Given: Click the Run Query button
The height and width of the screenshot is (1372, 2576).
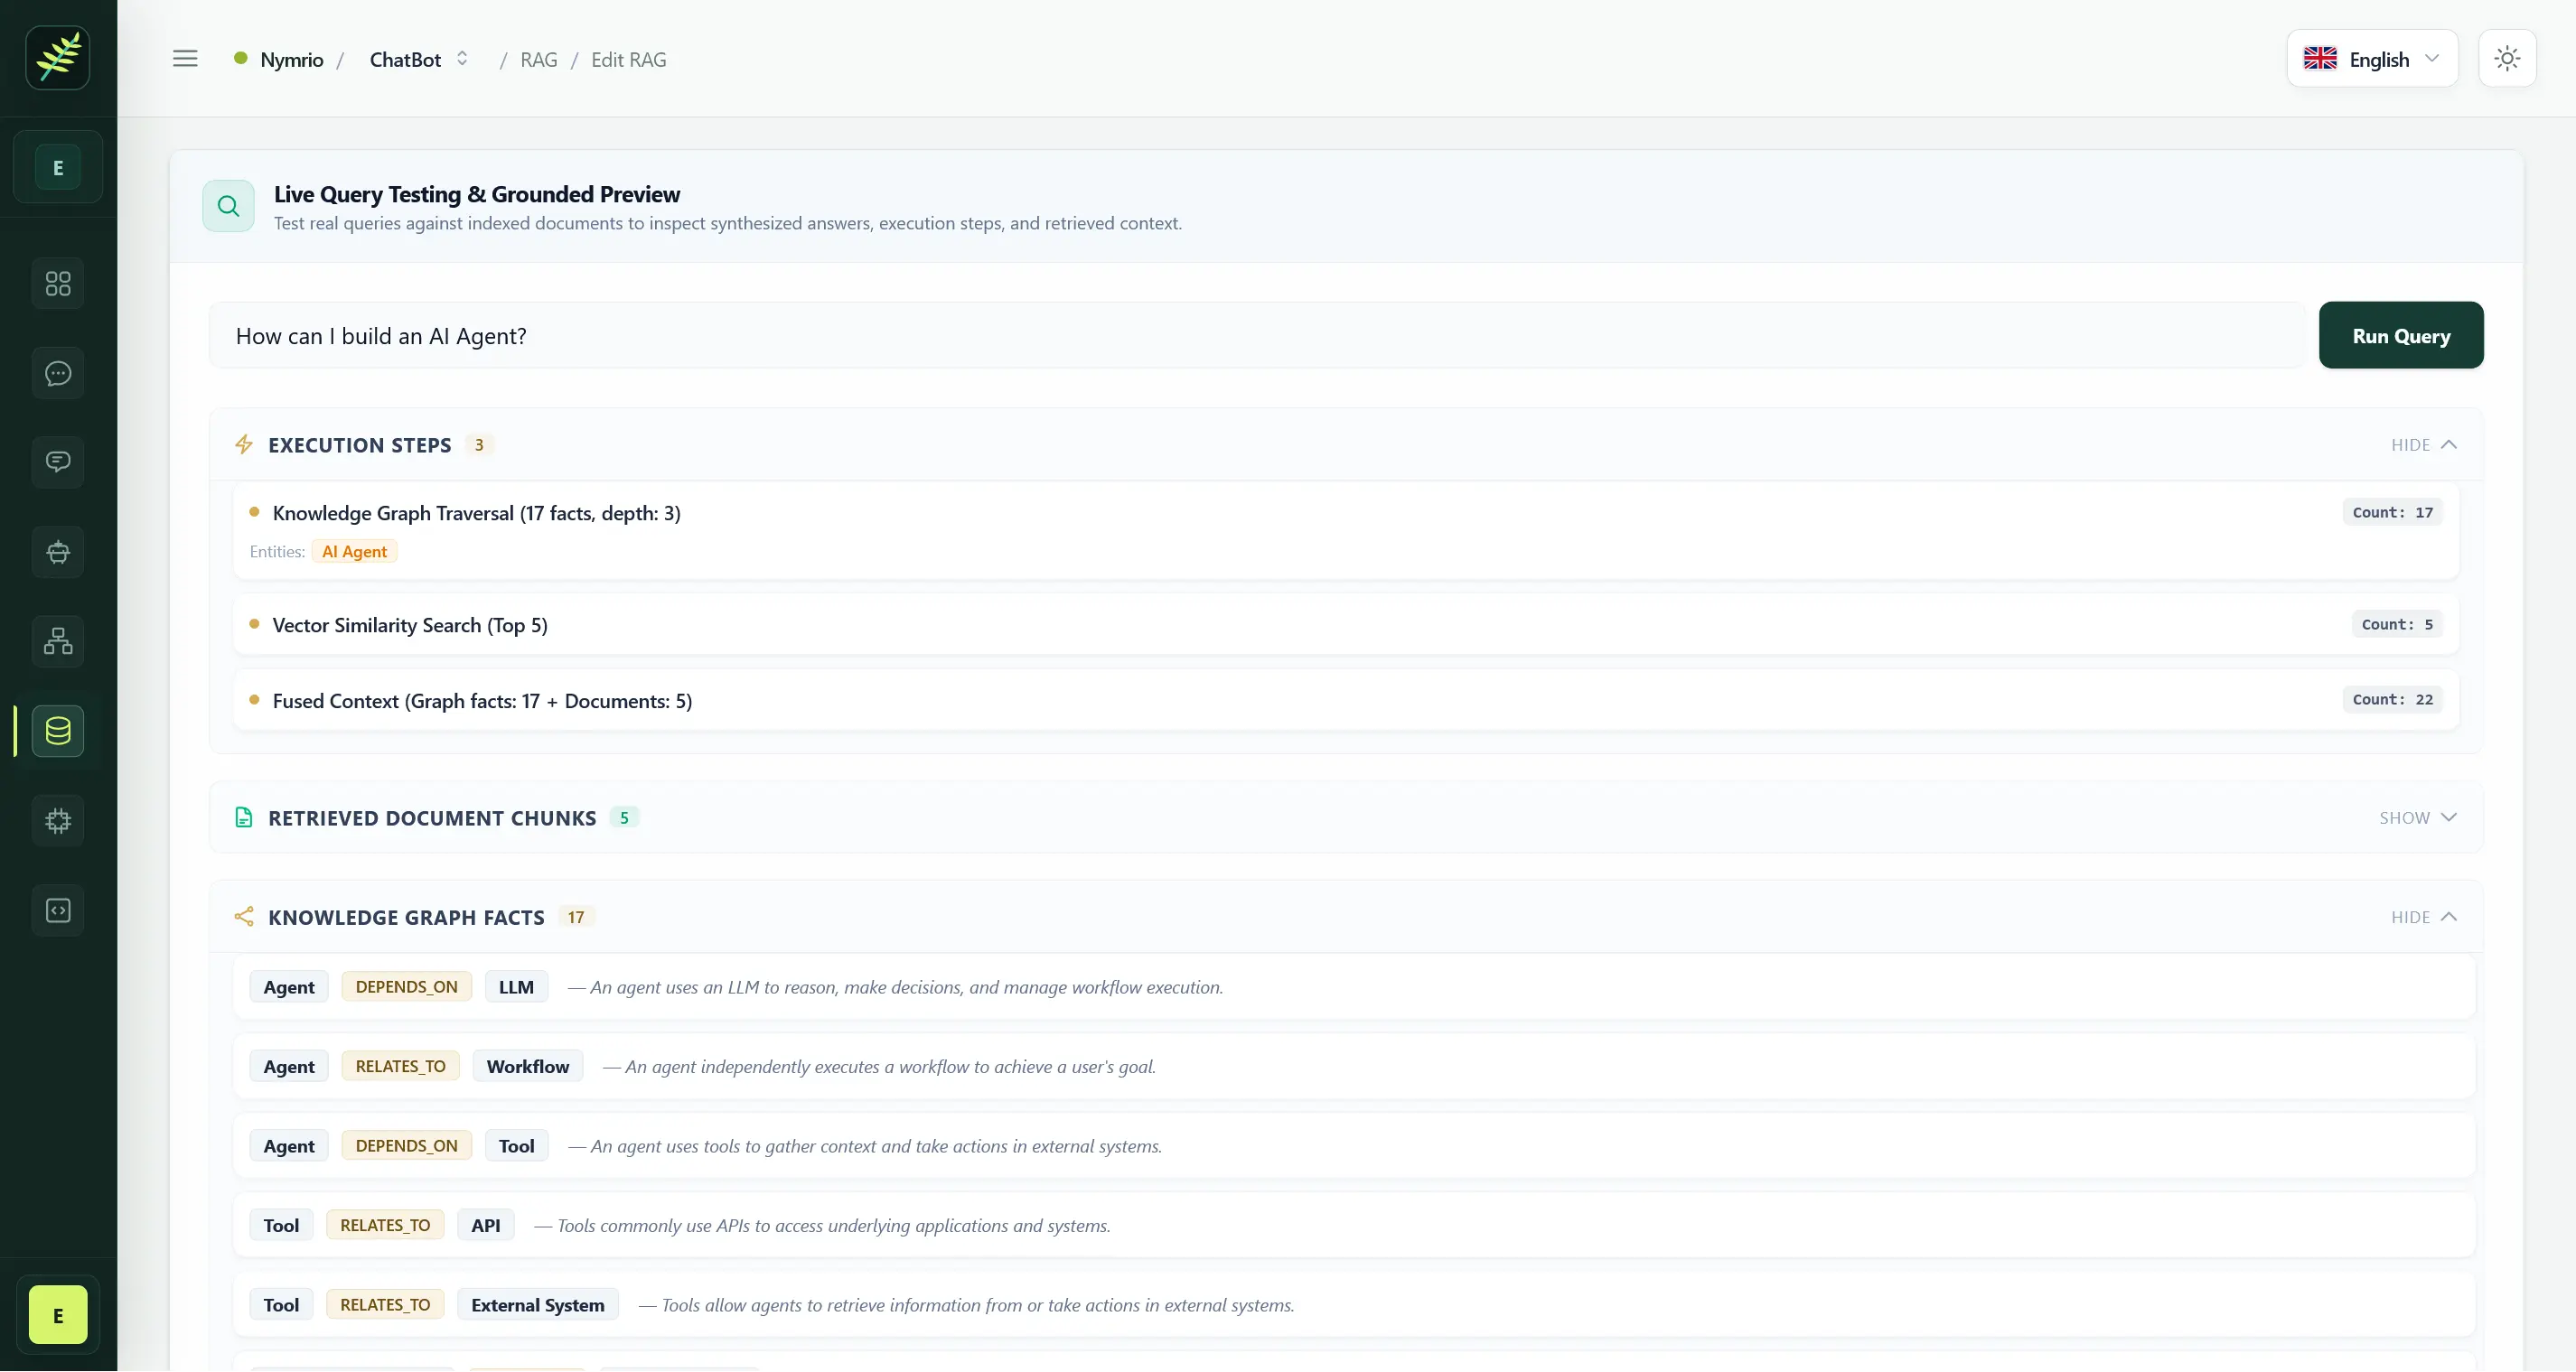Looking at the screenshot, I should click(2401, 336).
